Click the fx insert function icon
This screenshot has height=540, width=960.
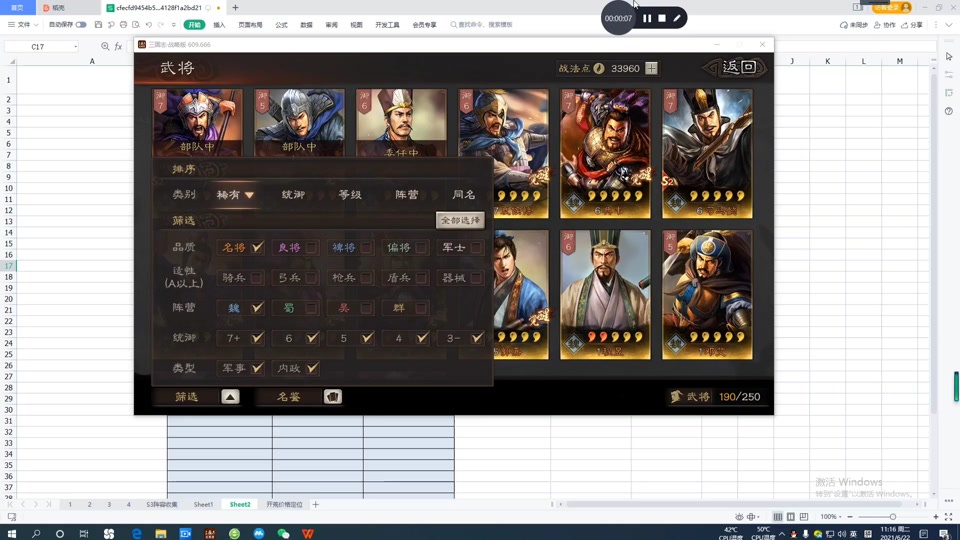click(118, 47)
